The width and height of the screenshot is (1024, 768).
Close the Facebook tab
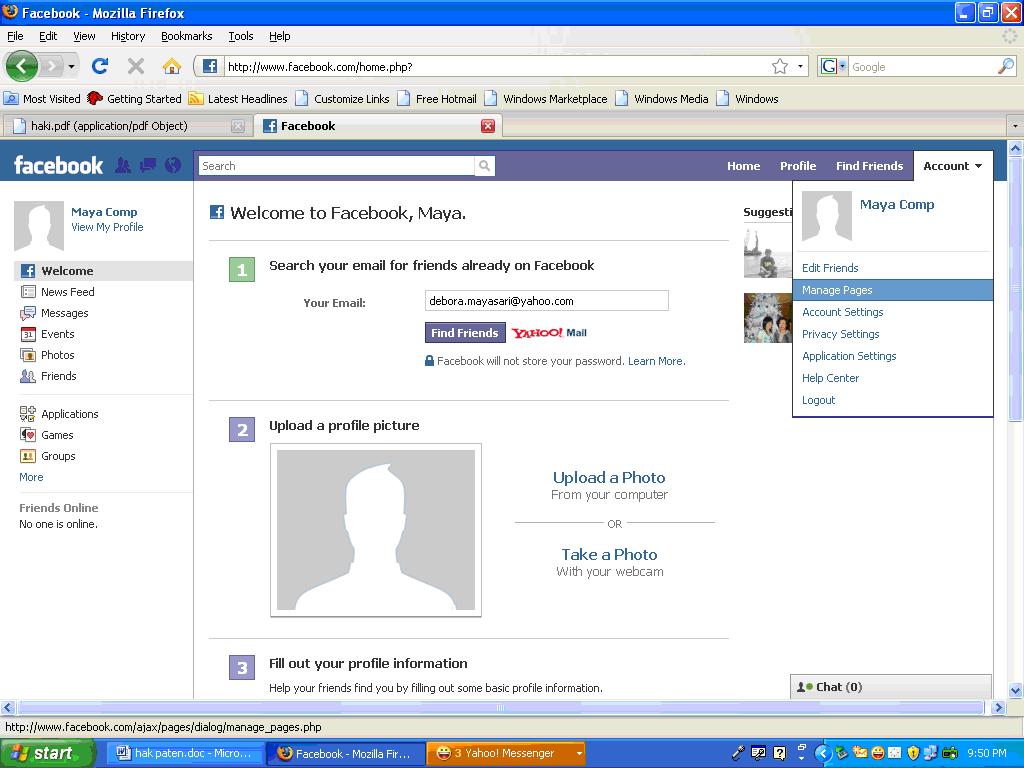click(488, 126)
